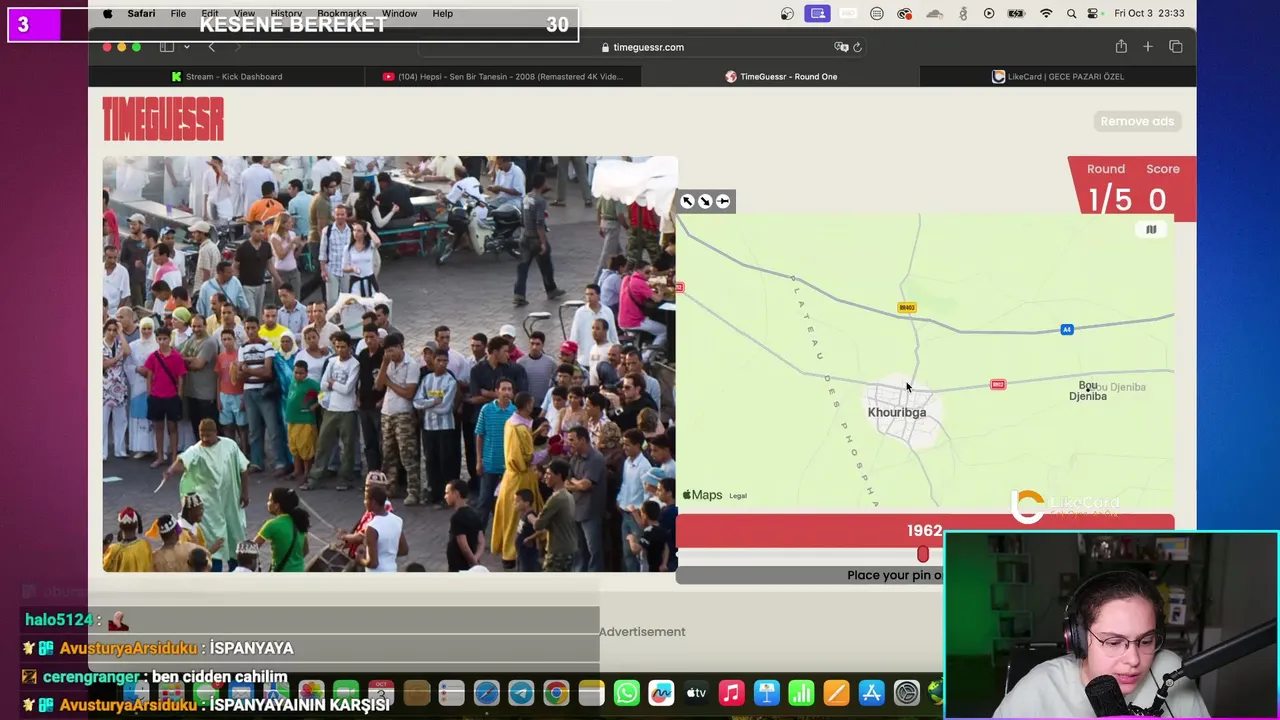1280x720 pixels.
Task: Click the Wi-Fi menu bar icon
Action: tap(1046, 13)
